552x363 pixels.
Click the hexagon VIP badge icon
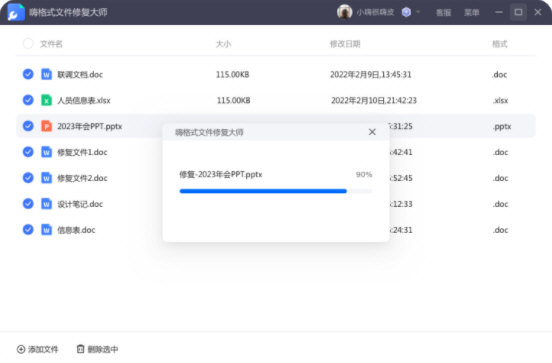[x=406, y=12]
